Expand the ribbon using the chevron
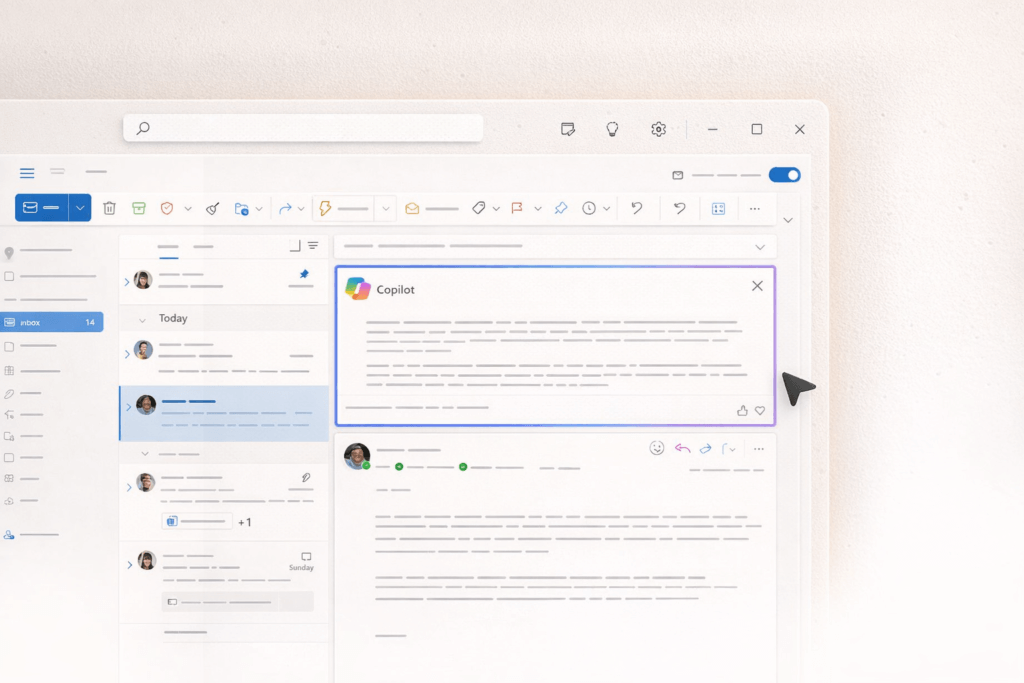 coord(788,220)
